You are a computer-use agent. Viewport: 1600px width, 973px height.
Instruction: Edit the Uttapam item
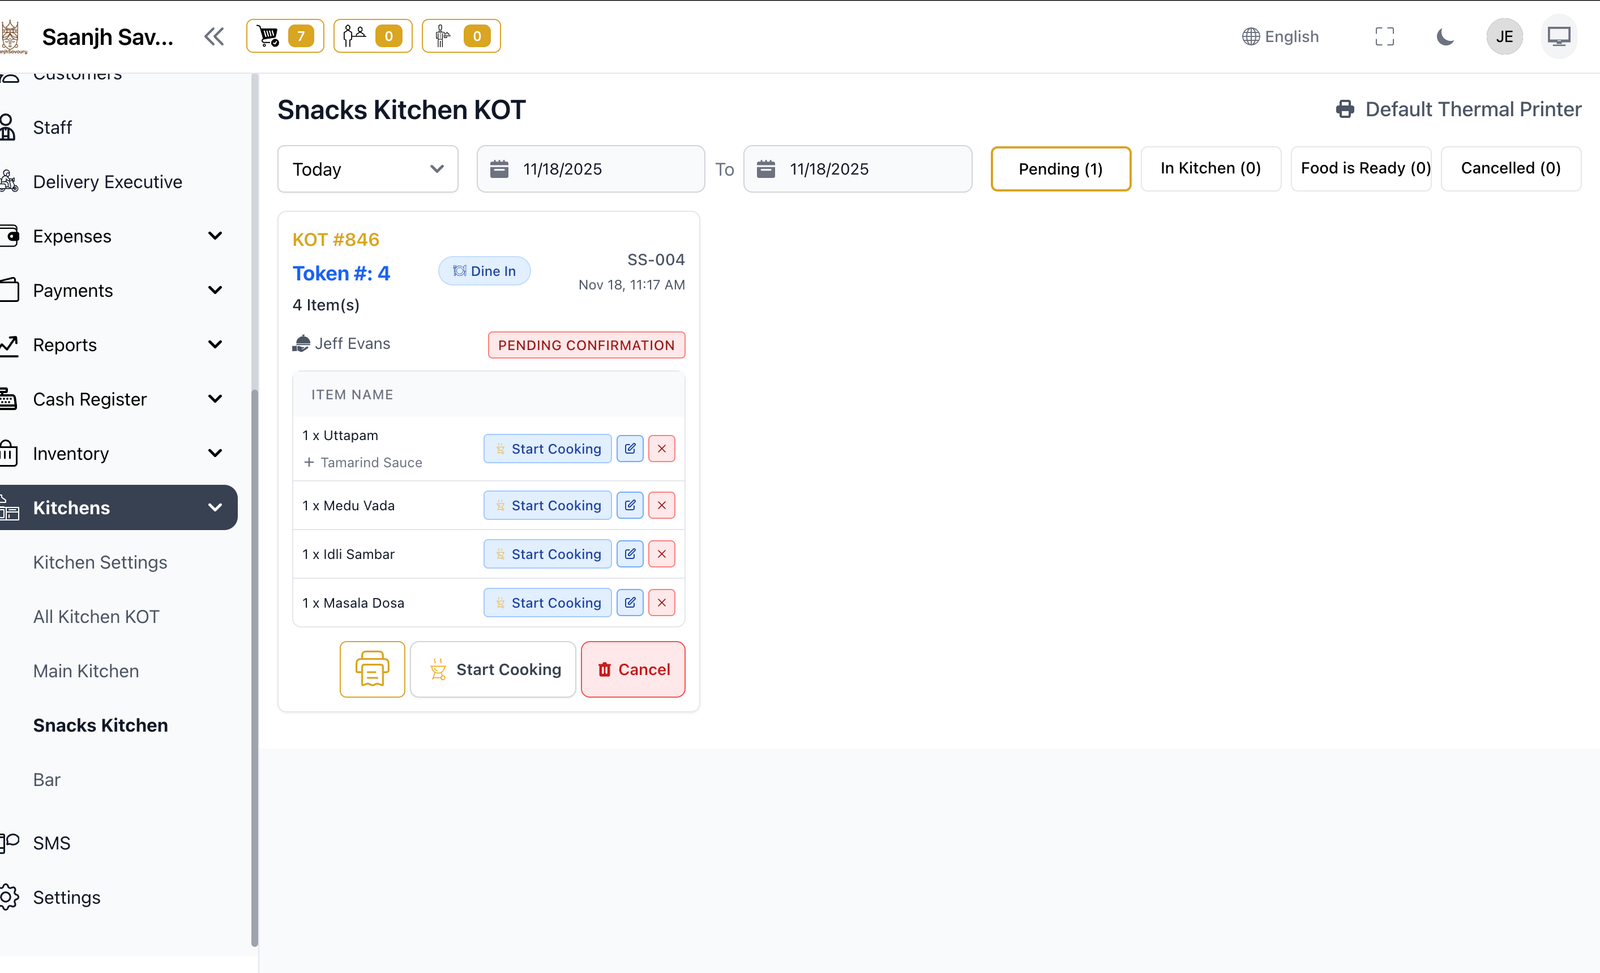click(x=630, y=449)
